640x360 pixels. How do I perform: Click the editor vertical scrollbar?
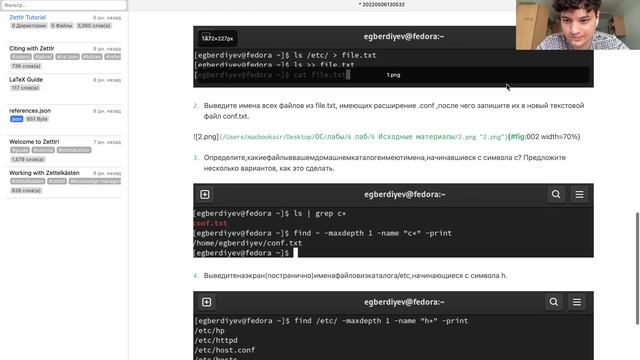pos(637,268)
